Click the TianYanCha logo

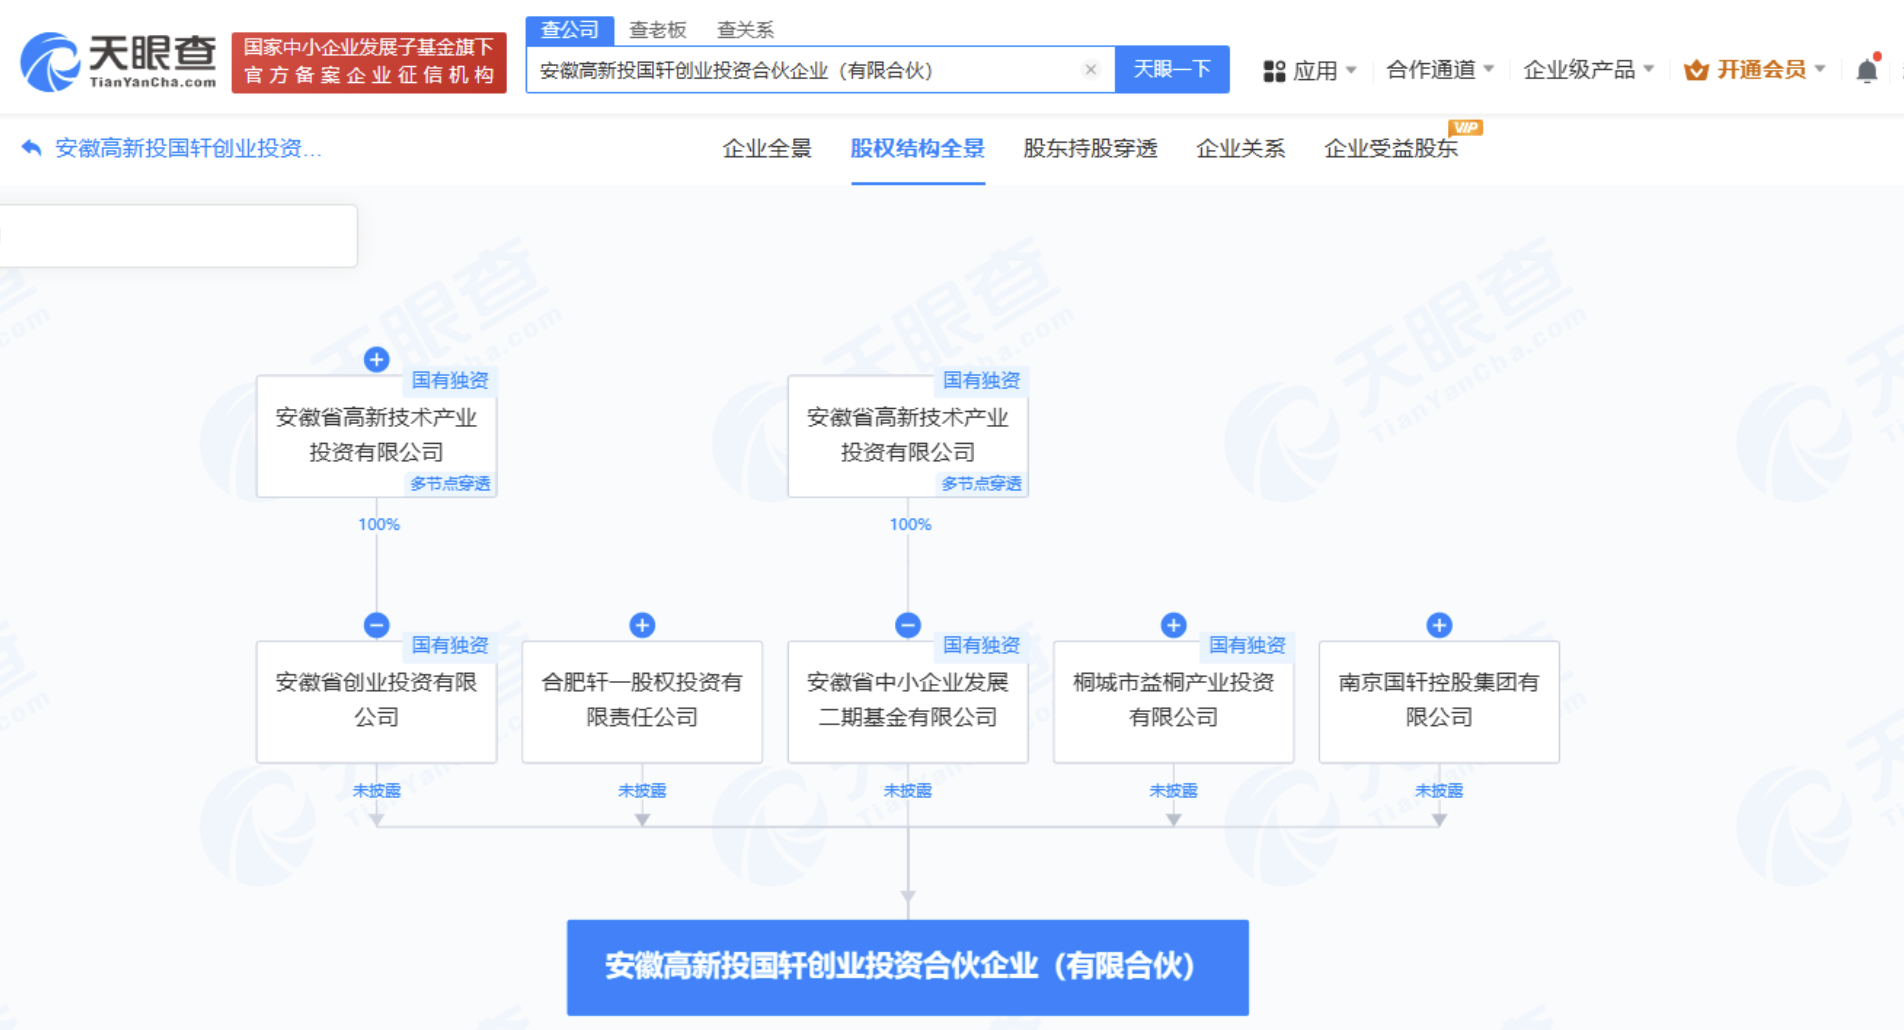point(118,62)
